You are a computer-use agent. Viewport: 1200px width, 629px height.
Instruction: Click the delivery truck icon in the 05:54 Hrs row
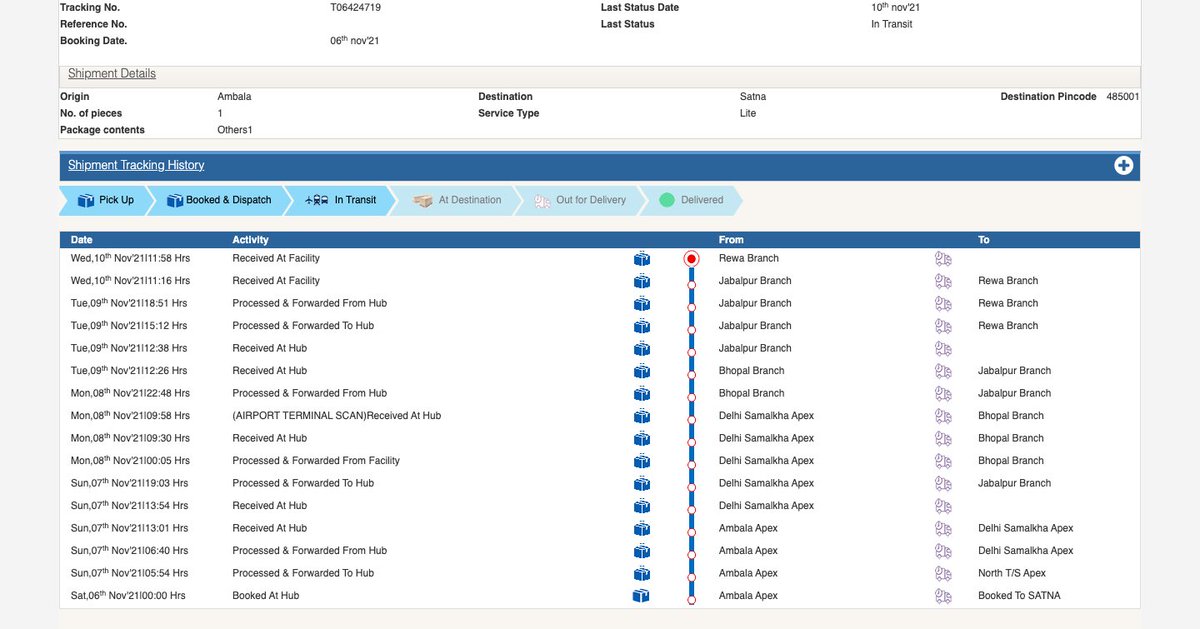943,574
